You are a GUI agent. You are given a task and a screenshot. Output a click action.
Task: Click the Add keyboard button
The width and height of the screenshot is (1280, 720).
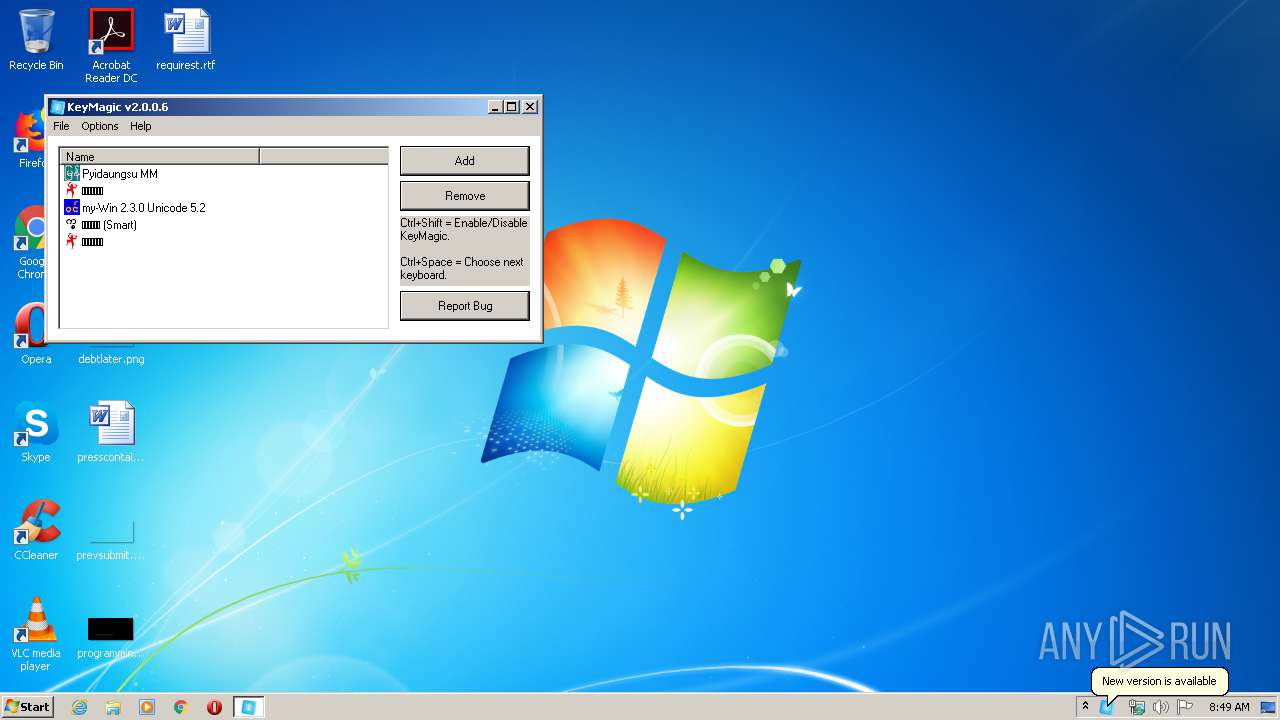pos(465,161)
